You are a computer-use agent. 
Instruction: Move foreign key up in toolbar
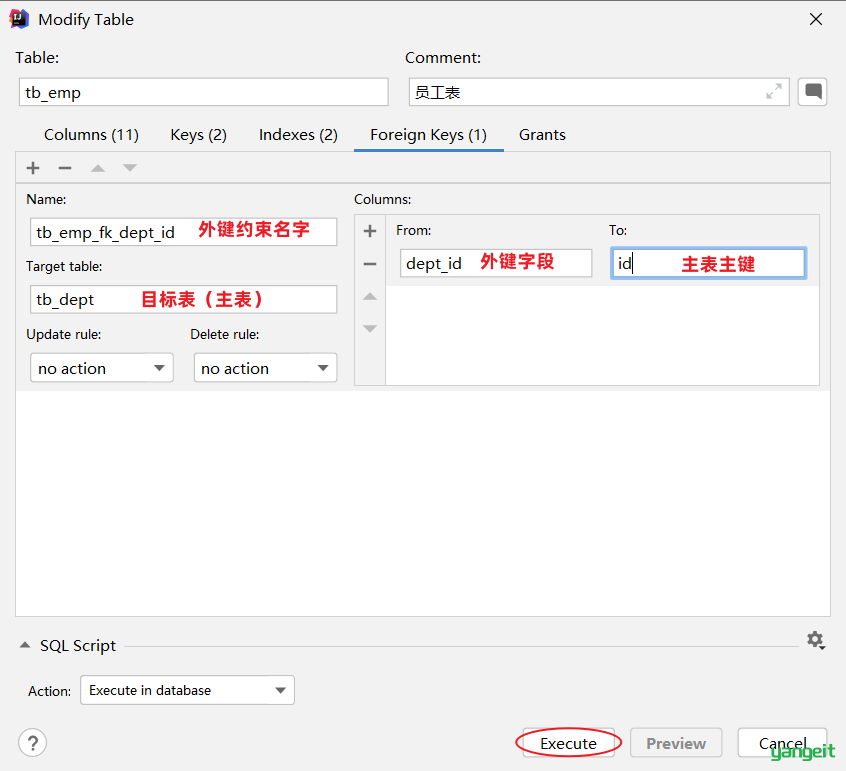98,168
